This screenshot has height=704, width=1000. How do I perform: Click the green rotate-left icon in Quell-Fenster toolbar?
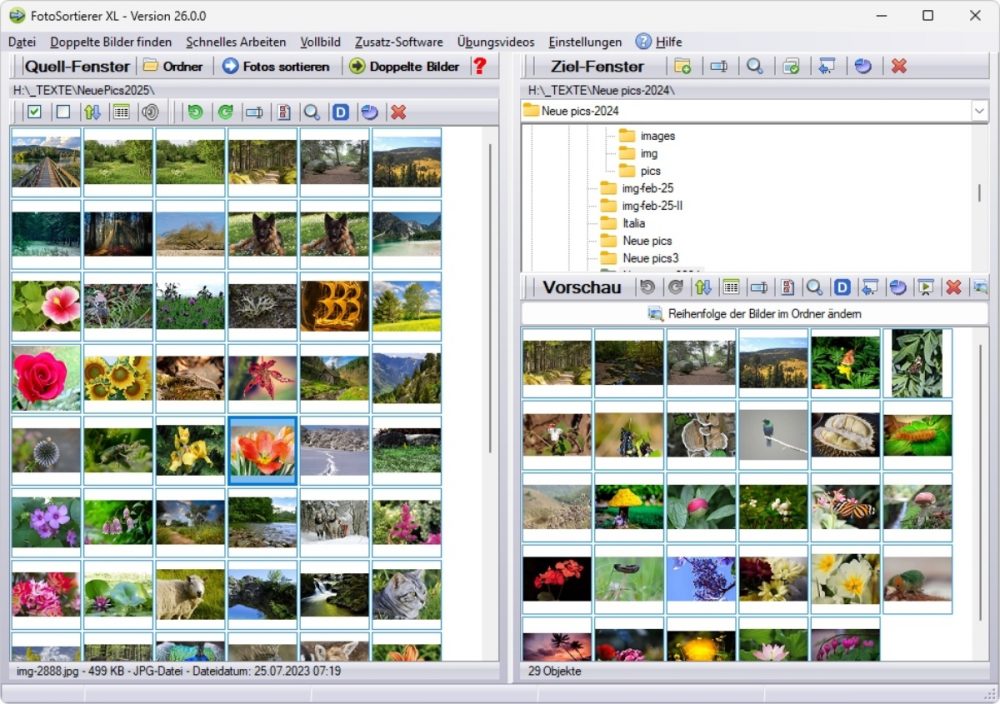[x=195, y=112]
